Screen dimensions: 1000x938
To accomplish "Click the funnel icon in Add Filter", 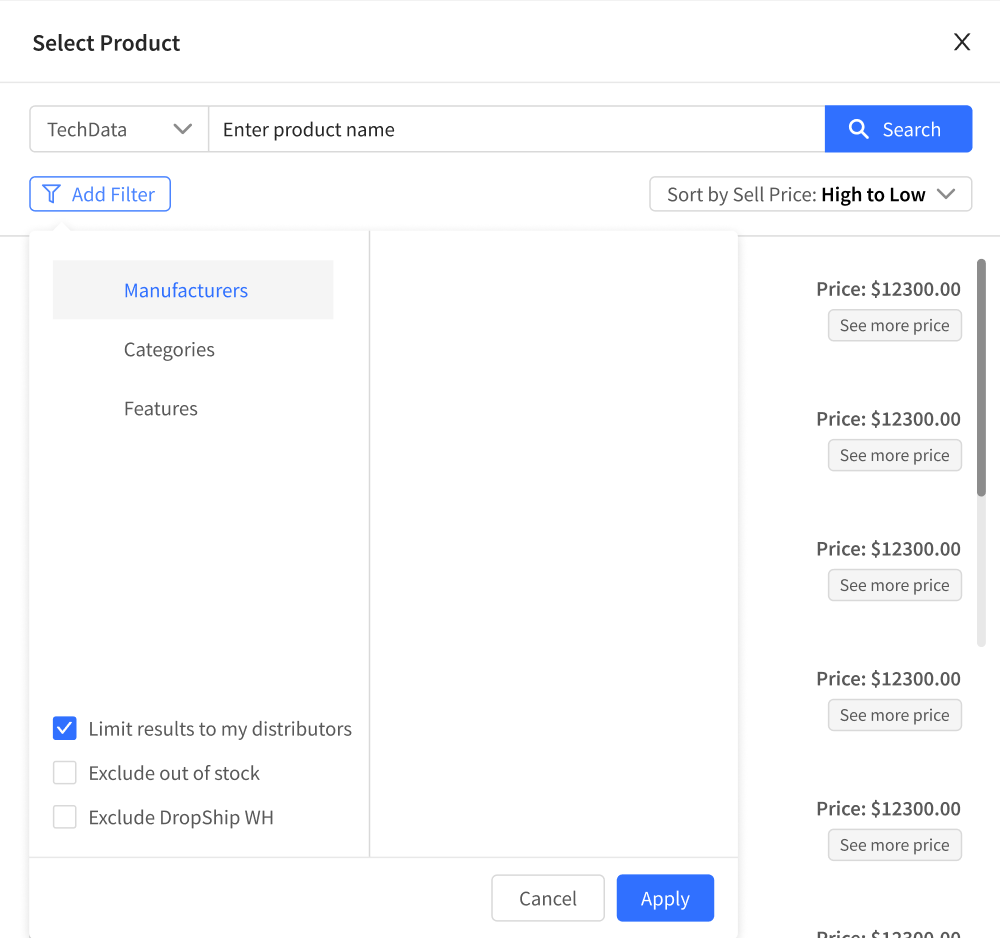I will [51, 194].
